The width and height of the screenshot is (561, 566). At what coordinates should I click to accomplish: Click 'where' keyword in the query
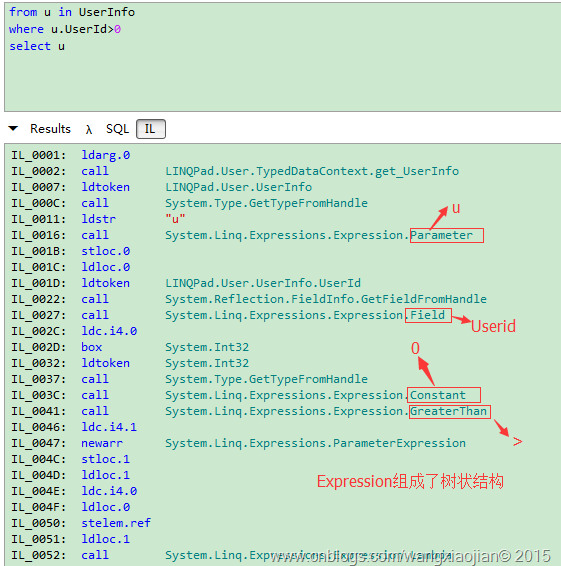point(26,29)
